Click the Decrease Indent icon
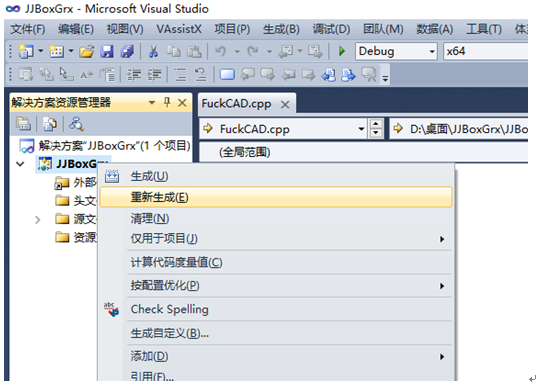 [134, 74]
